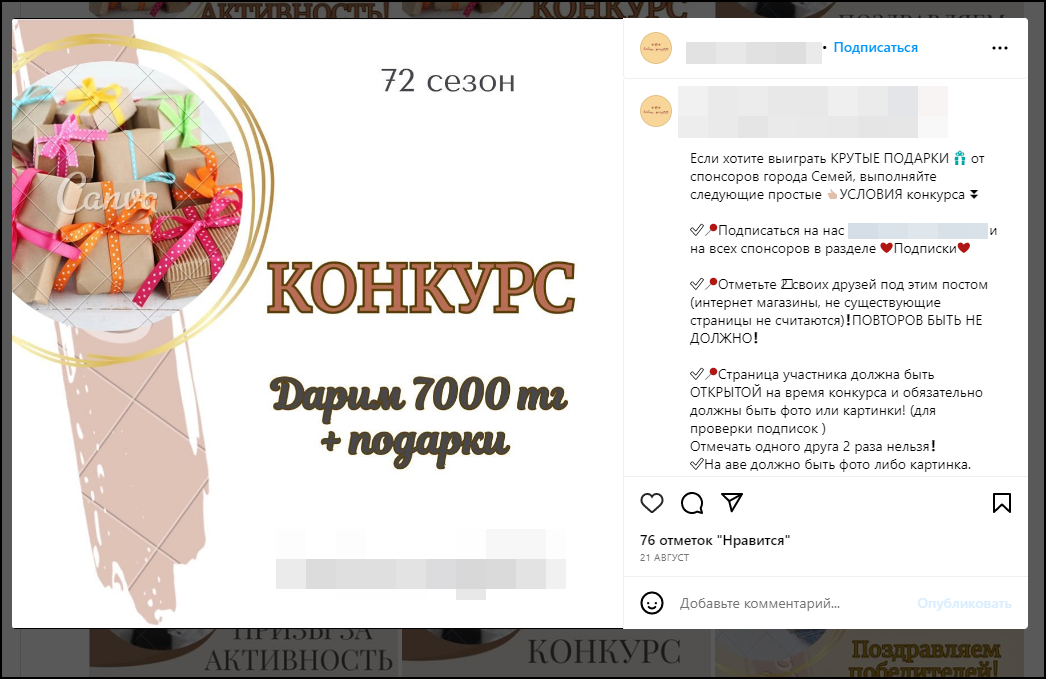Open background КОНКУРС thumbnail below the post

[557, 654]
